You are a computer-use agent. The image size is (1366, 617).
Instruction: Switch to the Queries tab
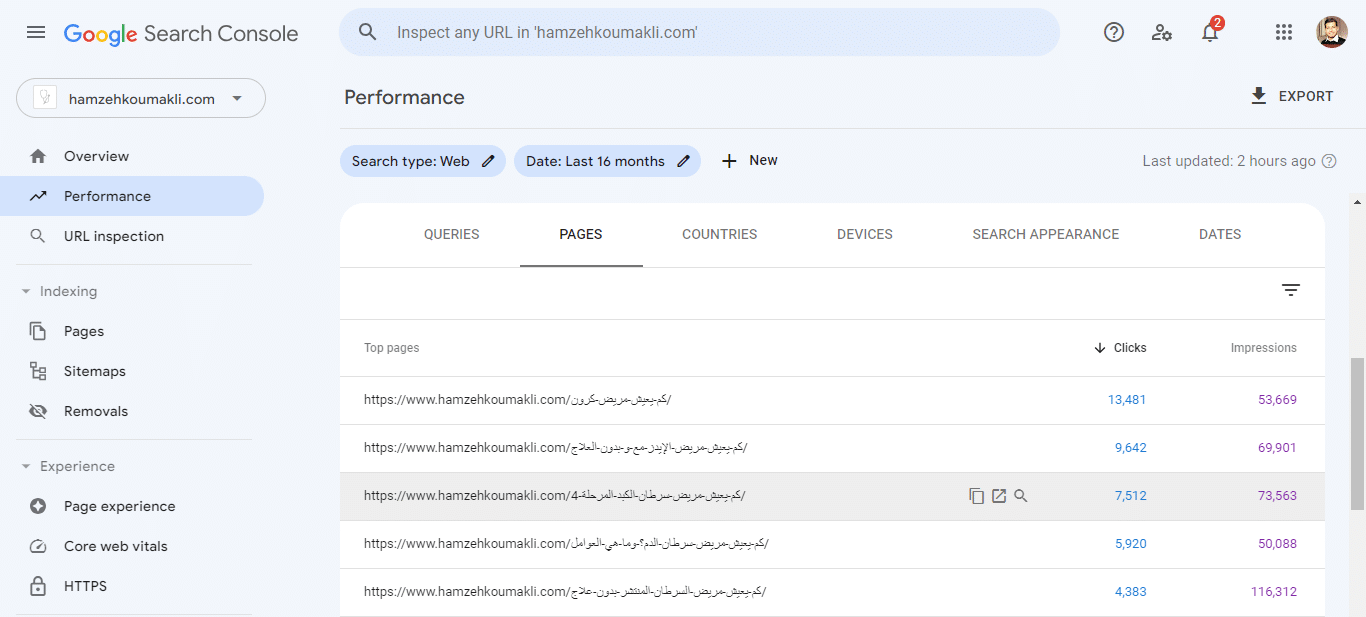(451, 235)
